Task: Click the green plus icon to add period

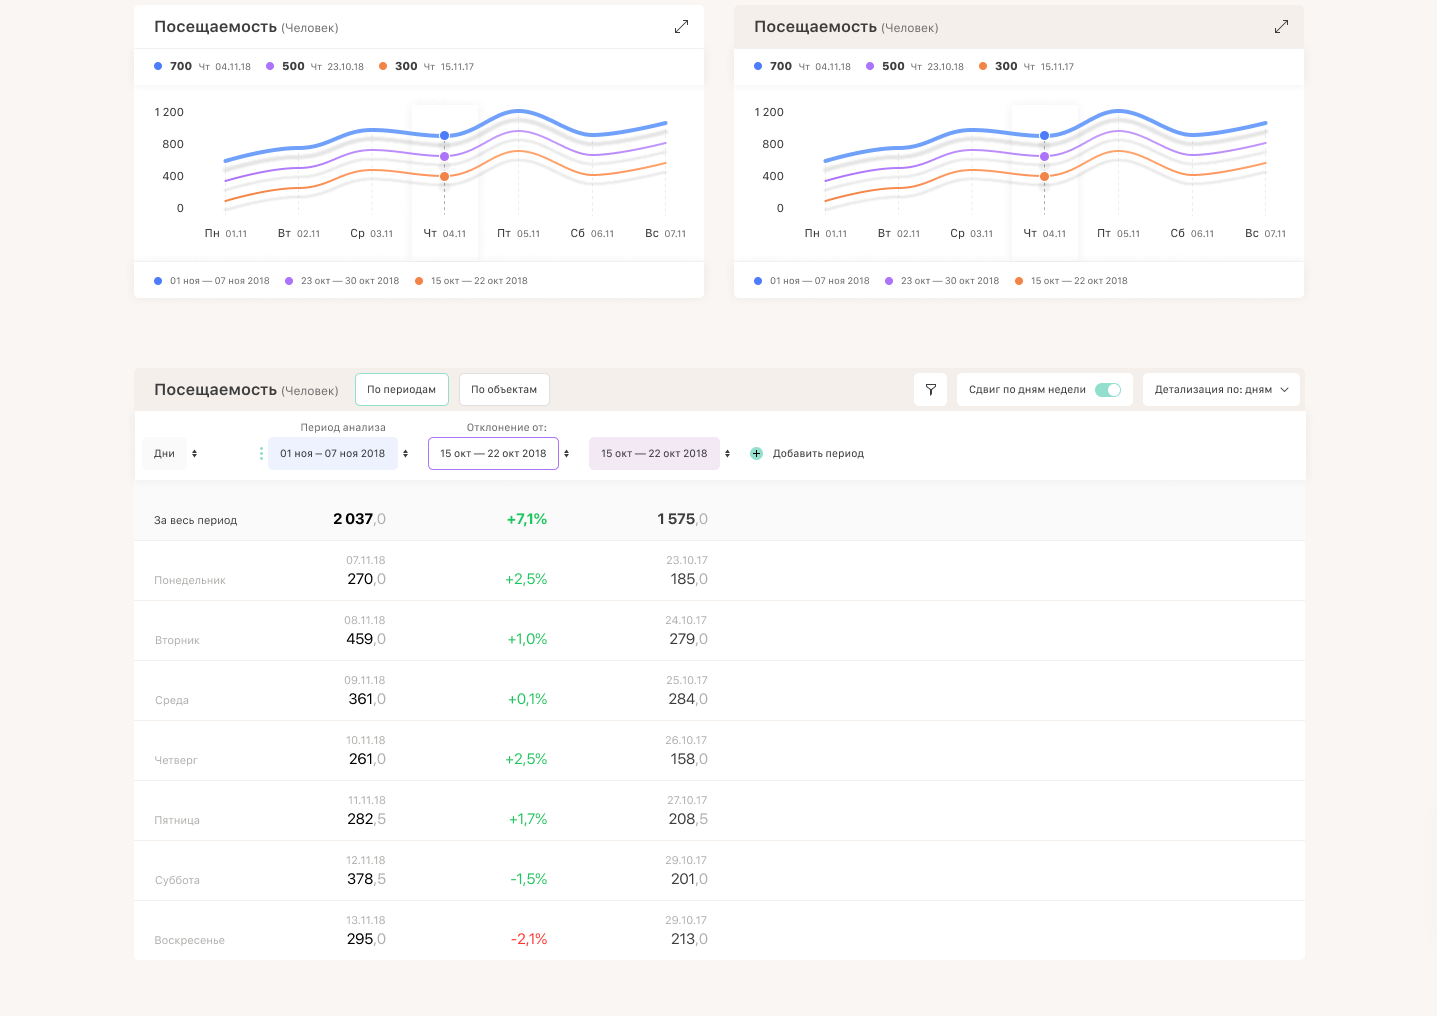Action: point(756,454)
